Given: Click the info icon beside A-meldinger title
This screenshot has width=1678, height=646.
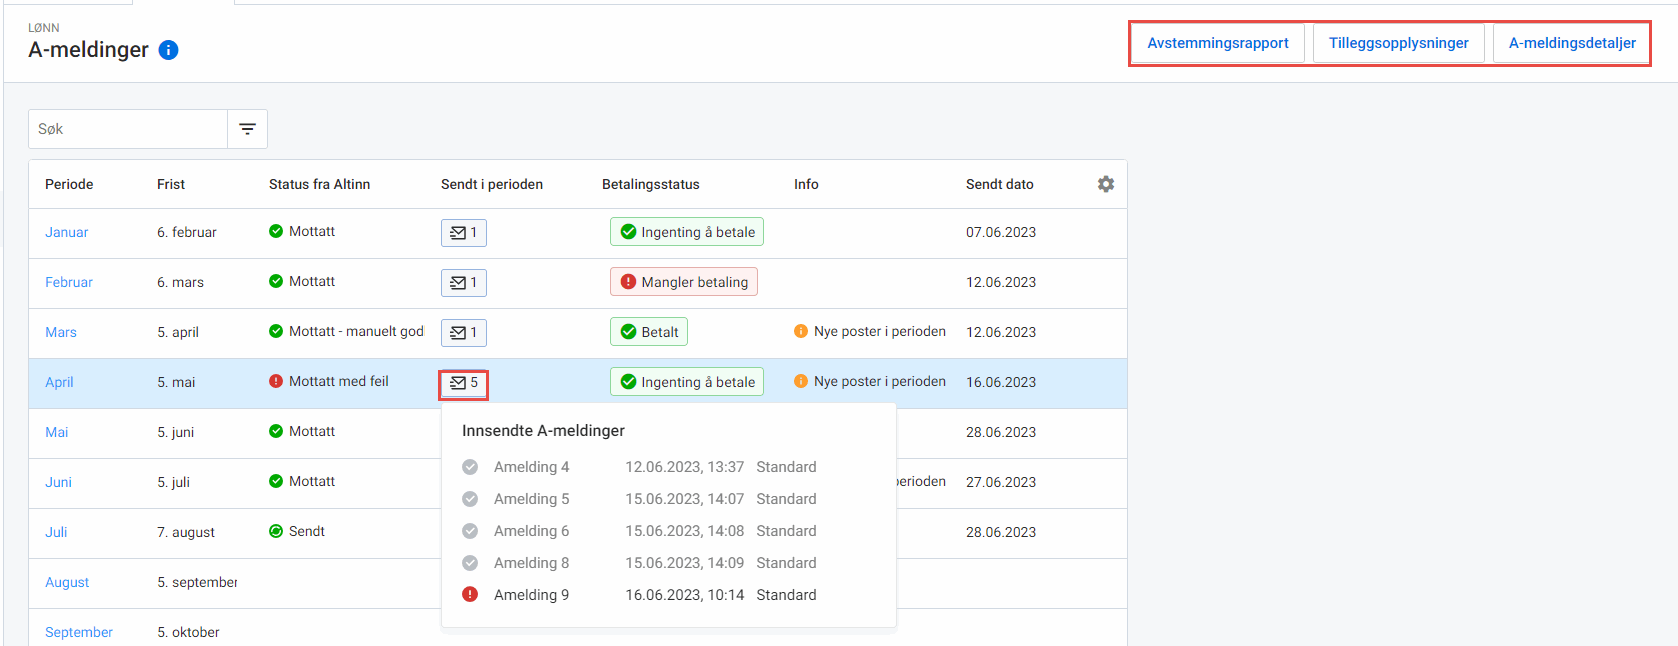Looking at the screenshot, I should (x=169, y=50).
